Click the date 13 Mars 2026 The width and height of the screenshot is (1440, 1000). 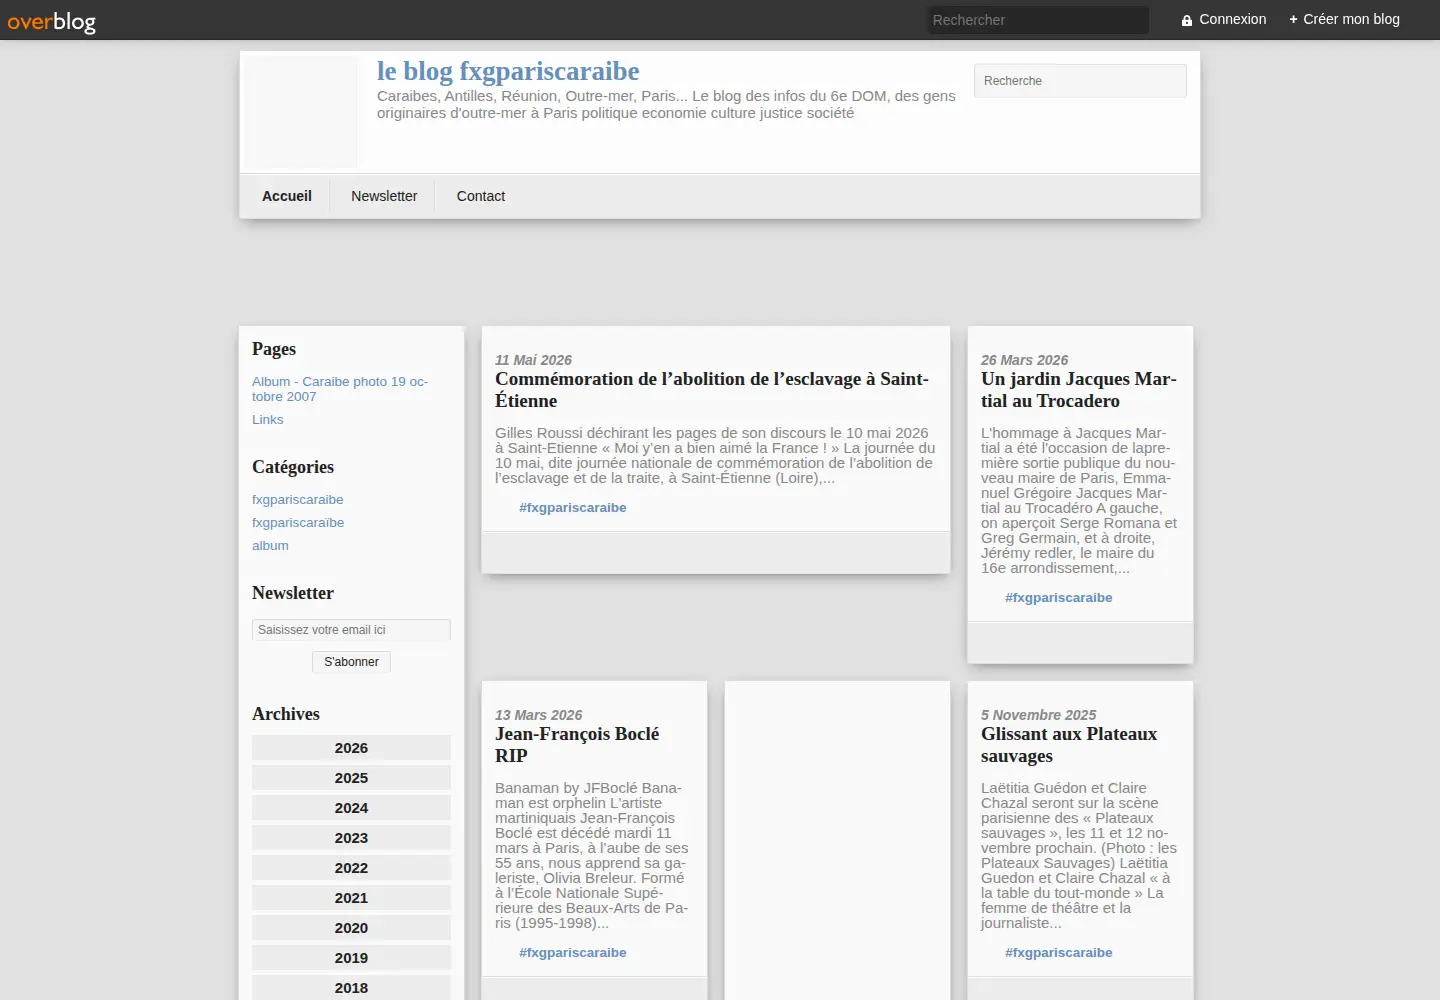click(538, 715)
